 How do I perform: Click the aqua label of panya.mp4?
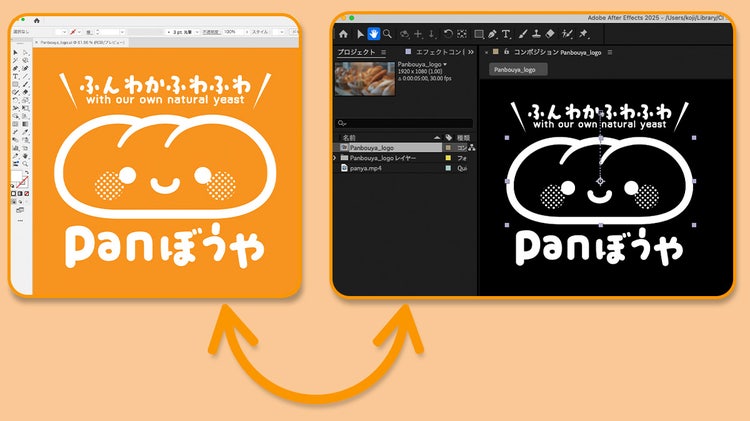448,168
